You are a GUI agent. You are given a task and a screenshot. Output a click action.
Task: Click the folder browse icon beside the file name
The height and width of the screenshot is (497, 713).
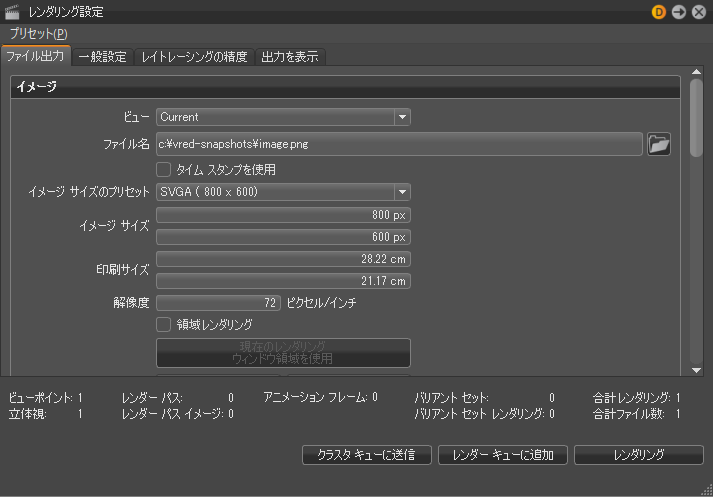click(x=658, y=144)
